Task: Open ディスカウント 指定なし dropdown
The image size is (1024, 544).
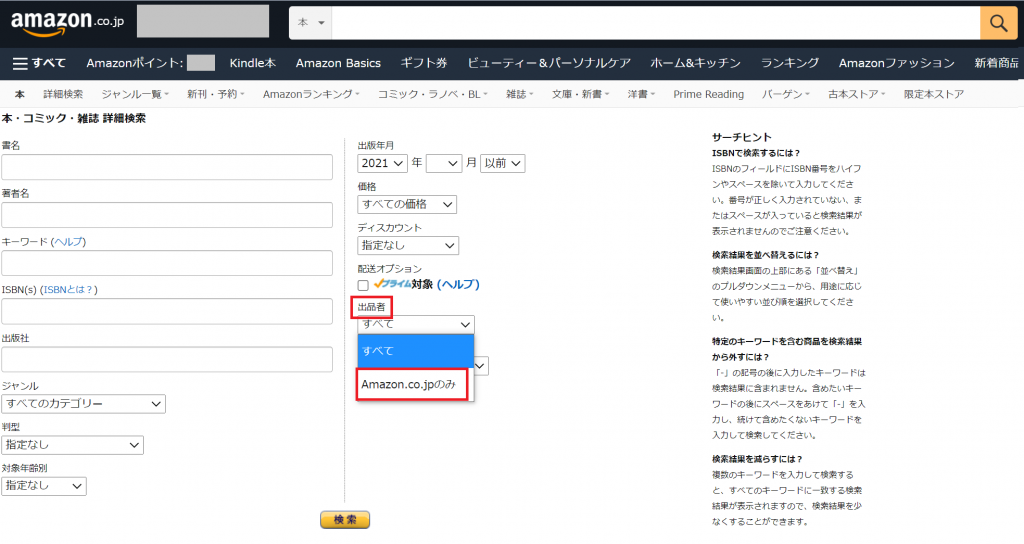Action: 408,246
